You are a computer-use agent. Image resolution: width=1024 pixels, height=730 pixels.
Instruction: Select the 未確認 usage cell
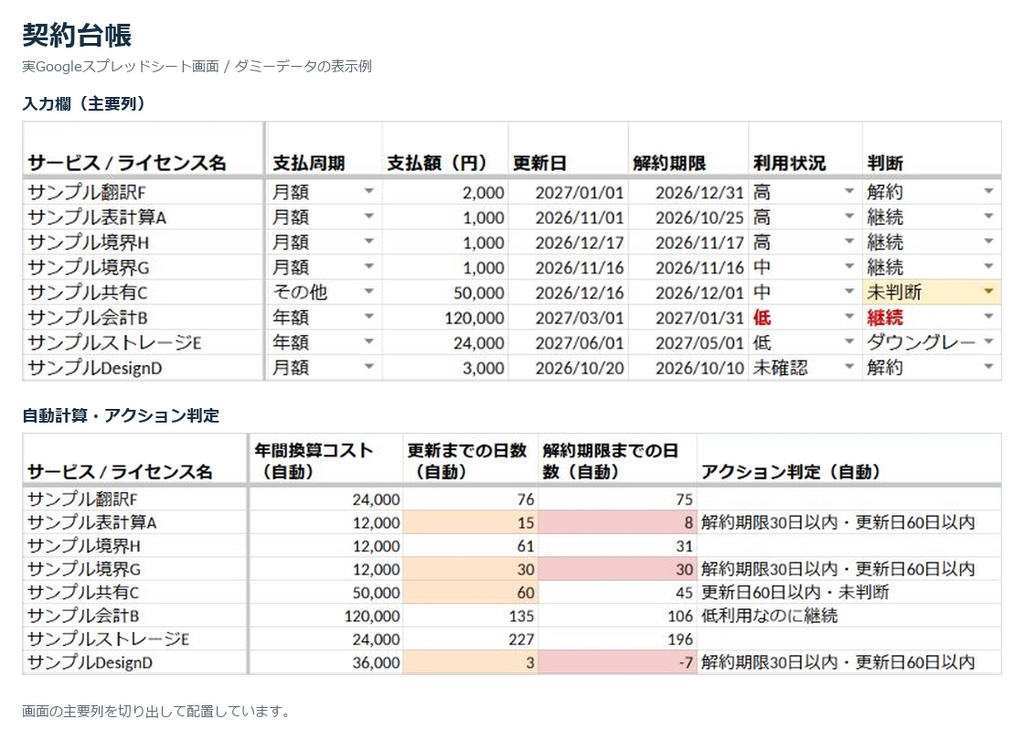[805, 368]
